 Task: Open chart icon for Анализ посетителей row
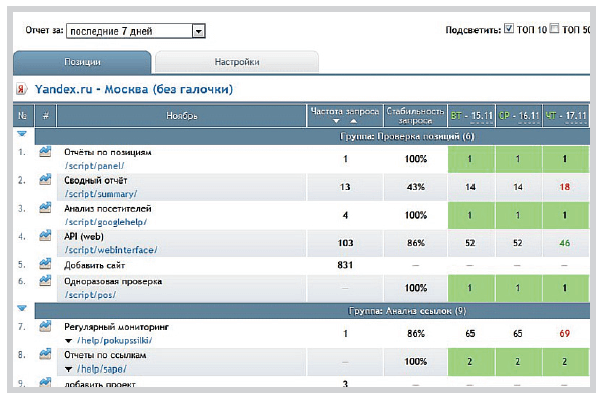click(x=45, y=207)
